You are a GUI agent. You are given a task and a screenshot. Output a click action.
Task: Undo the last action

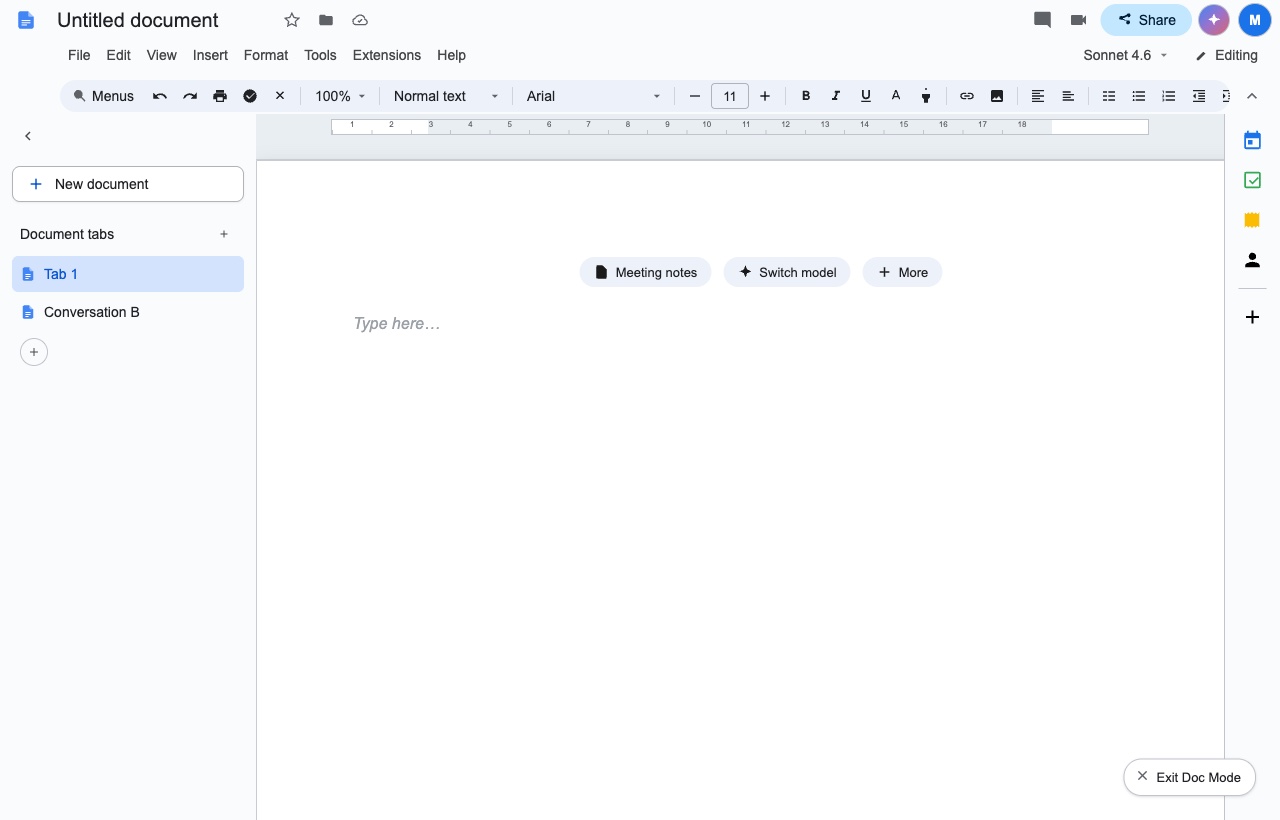coord(160,96)
